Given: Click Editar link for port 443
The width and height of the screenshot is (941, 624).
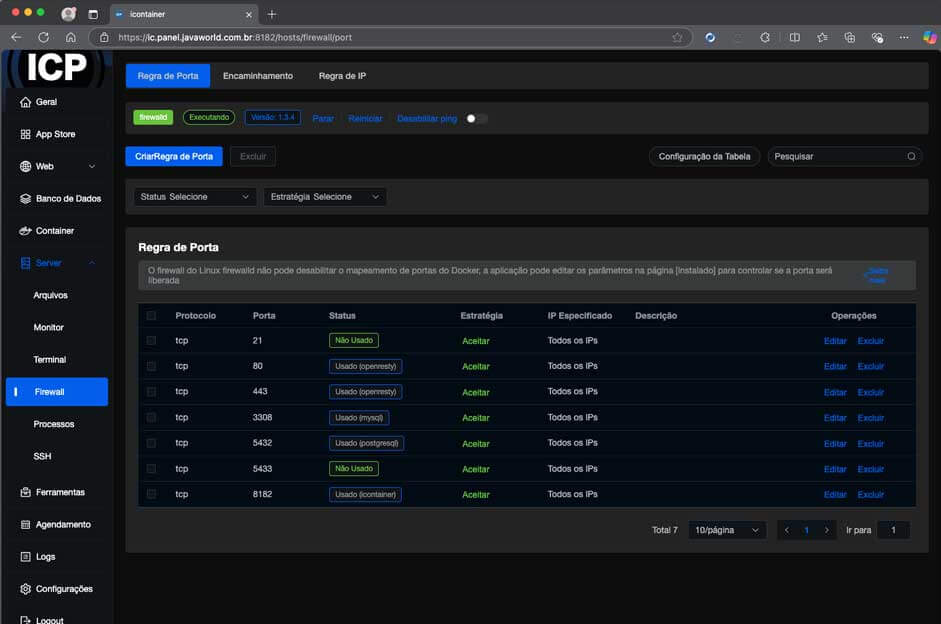Looking at the screenshot, I should (x=834, y=392).
